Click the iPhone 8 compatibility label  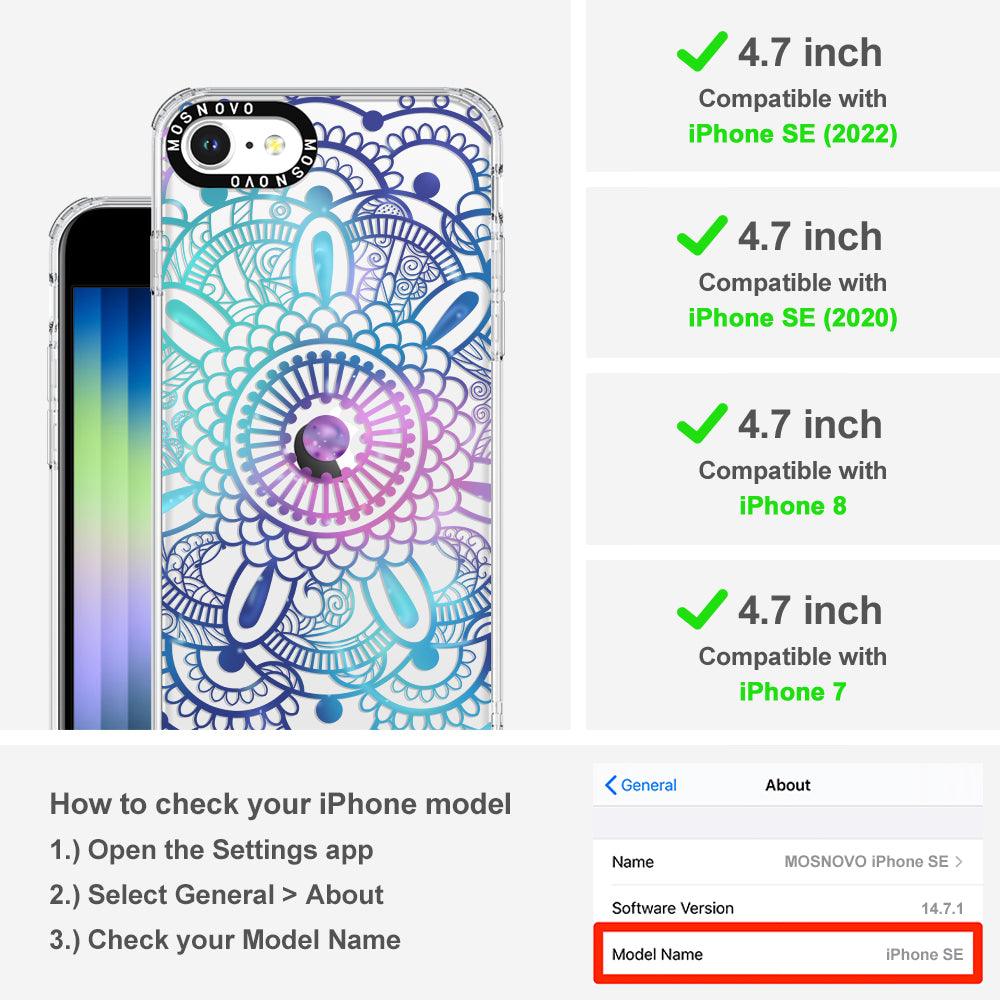(x=793, y=506)
